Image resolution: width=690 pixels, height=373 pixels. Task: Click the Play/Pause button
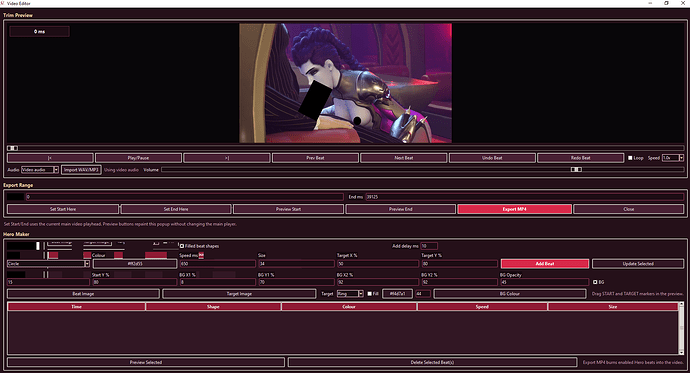click(139, 158)
